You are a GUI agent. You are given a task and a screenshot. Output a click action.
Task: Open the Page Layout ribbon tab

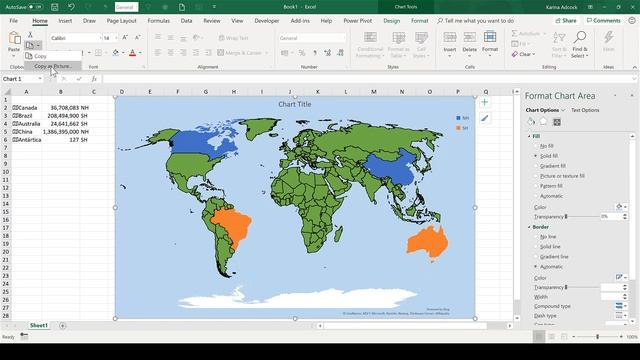121,20
